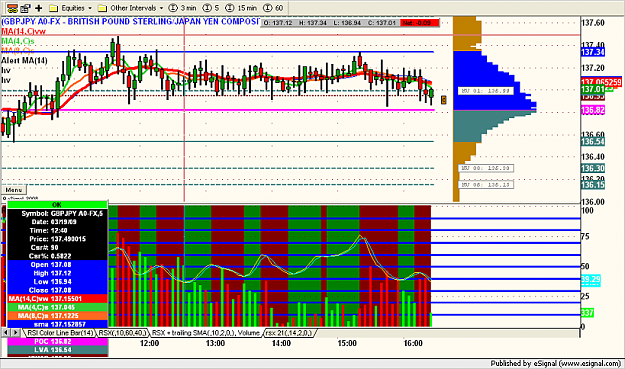Viewport: 625px width, 369px height.
Task: Click the O: 137.12 open value
Action: [x=278, y=23]
